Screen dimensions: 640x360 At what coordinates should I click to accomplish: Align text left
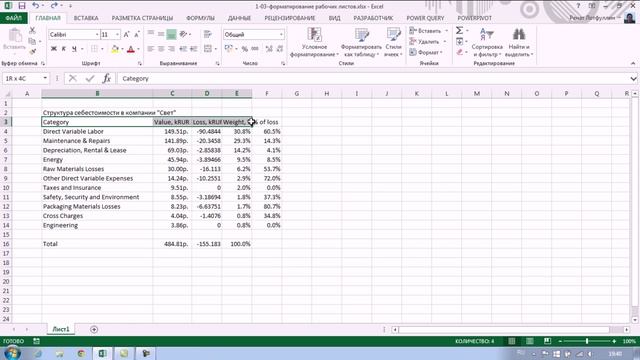pos(151,49)
